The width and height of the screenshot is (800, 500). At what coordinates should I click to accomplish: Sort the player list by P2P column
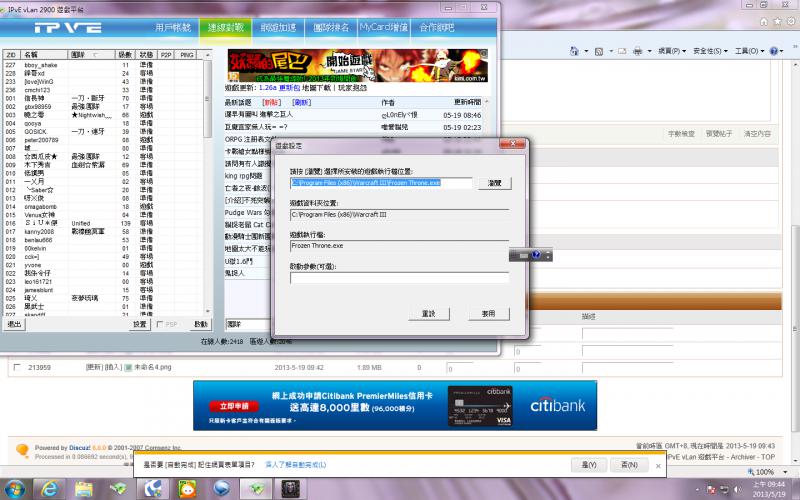point(166,55)
